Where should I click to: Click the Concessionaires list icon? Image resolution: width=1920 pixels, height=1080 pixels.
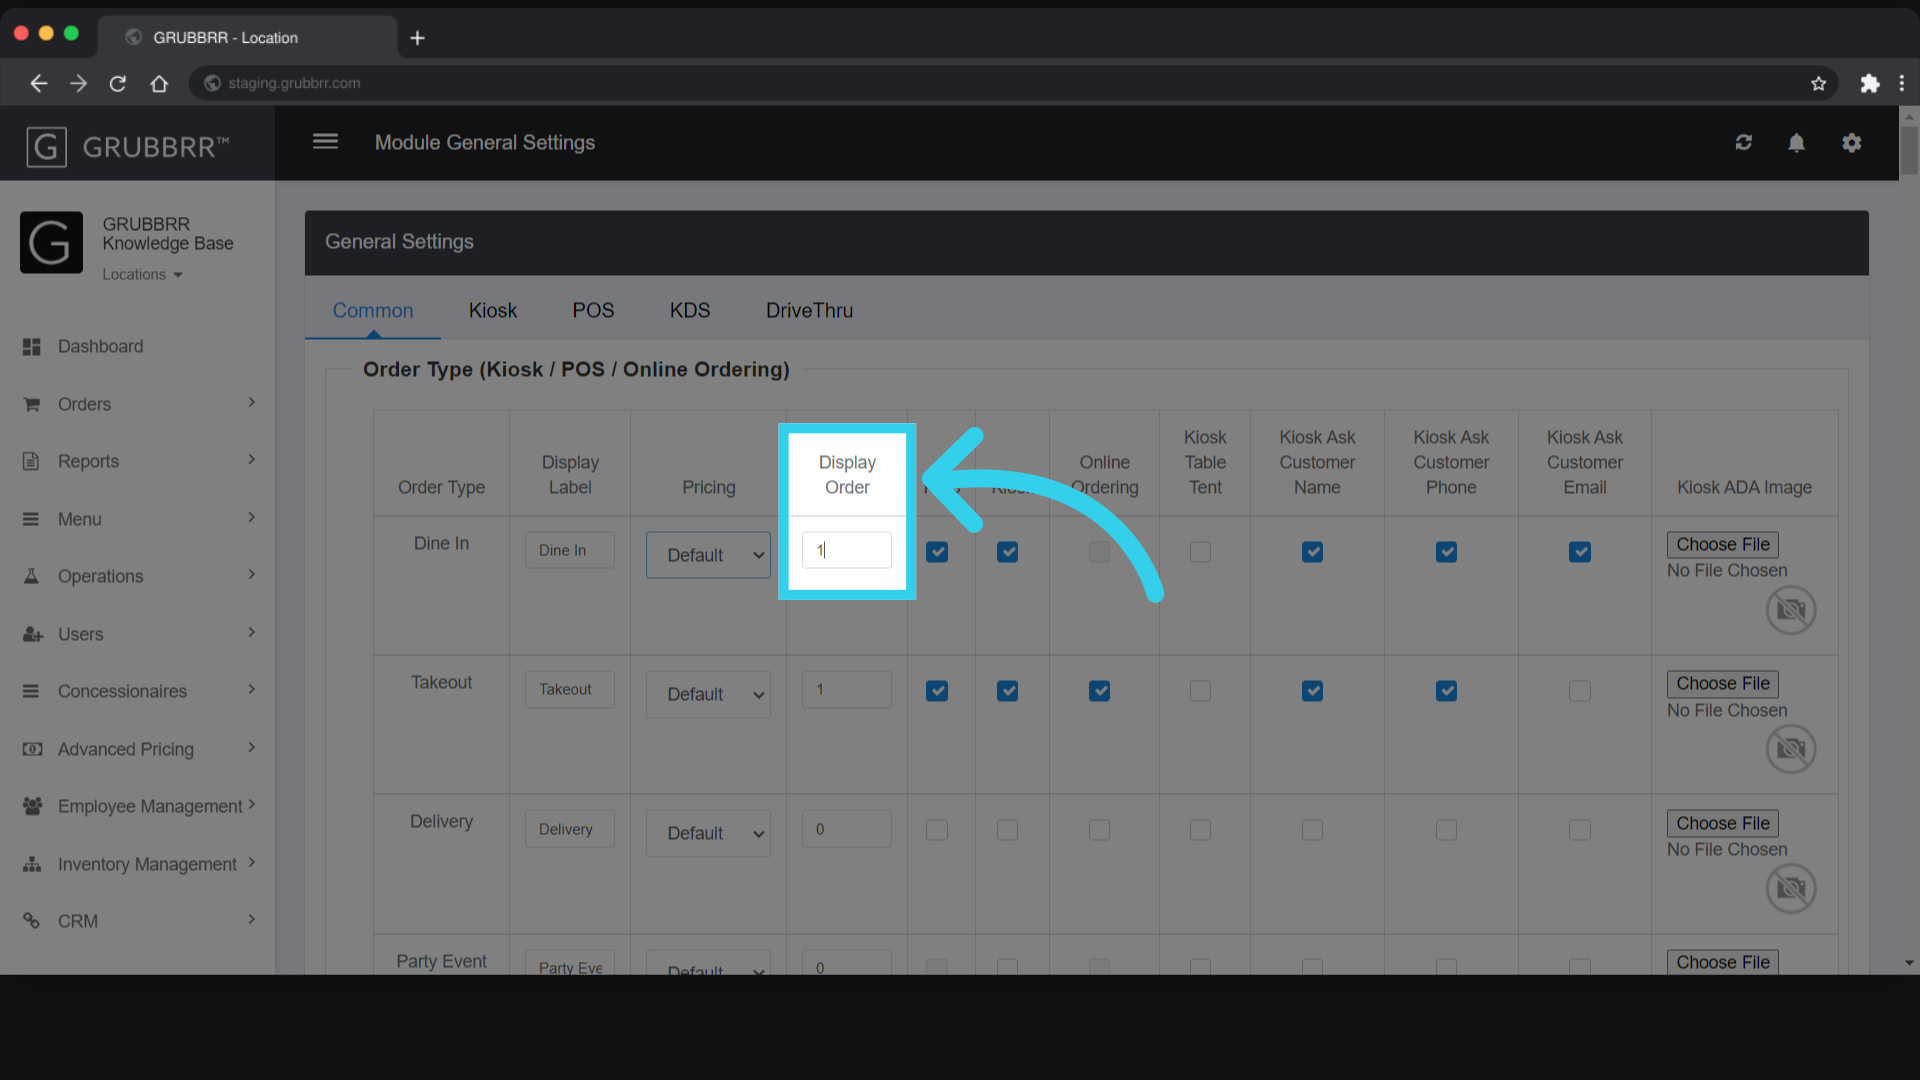click(x=32, y=691)
